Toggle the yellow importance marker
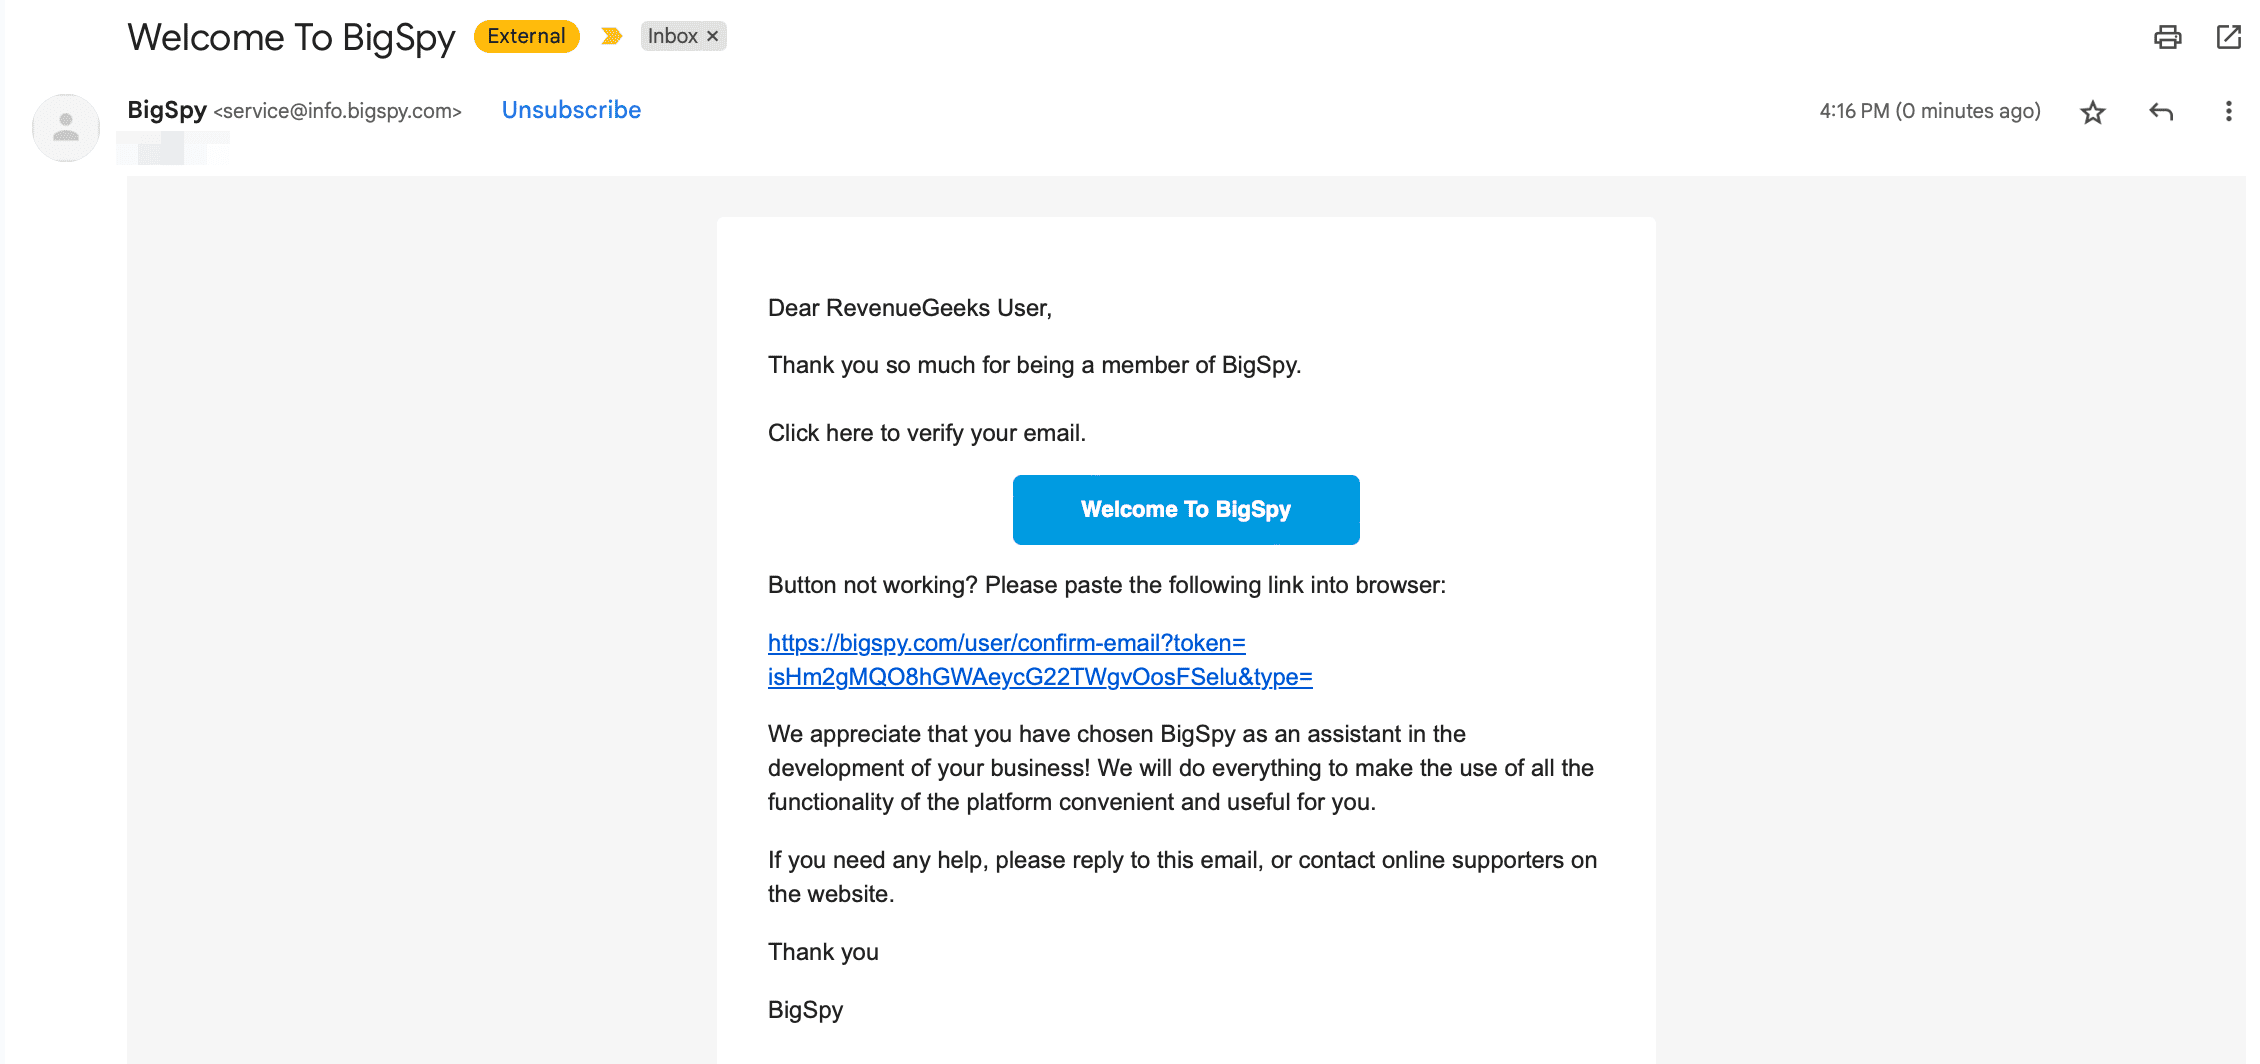2260x1064 pixels. (x=611, y=37)
